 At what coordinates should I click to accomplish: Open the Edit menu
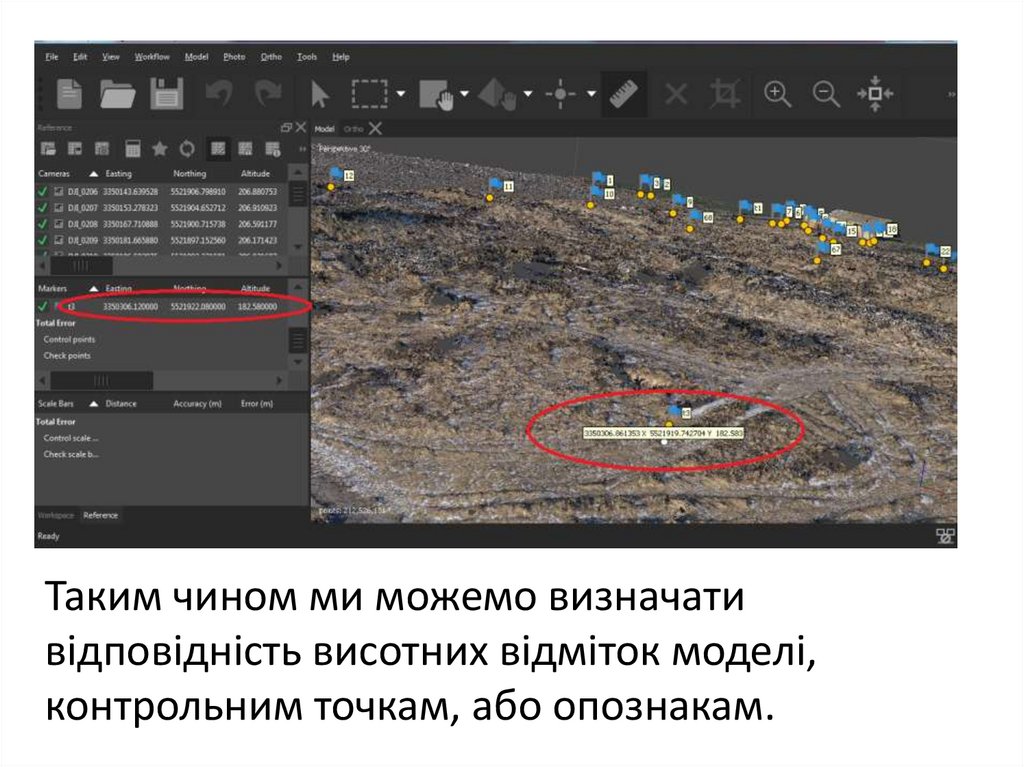click(x=80, y=57)
